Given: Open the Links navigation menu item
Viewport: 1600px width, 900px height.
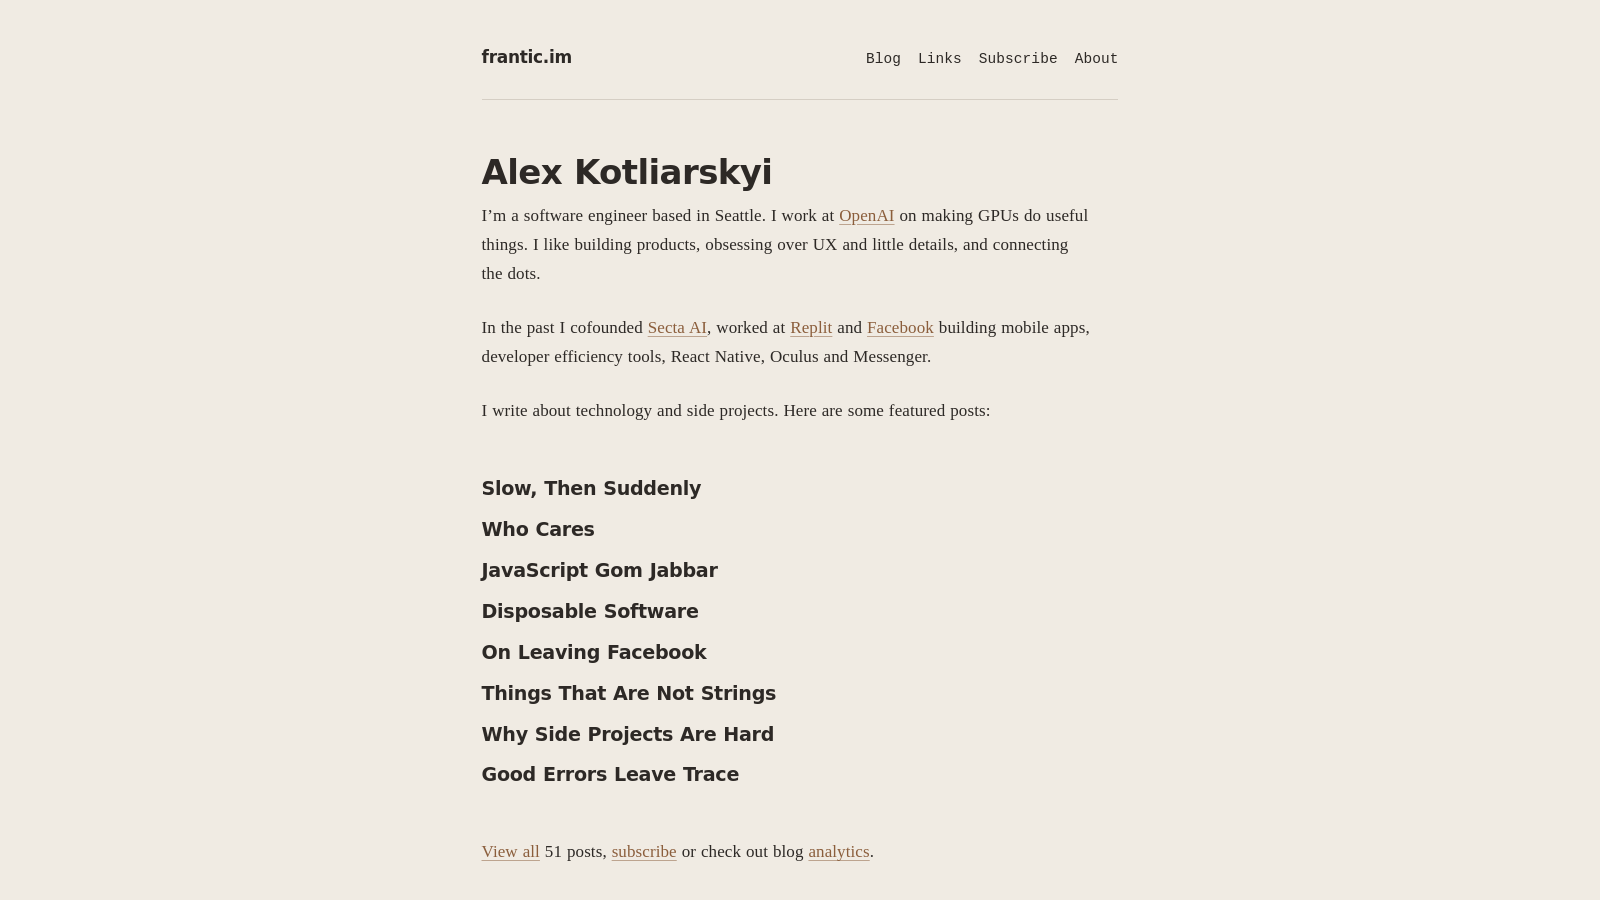Looking at the screenshot, I should tap(939, 59).
